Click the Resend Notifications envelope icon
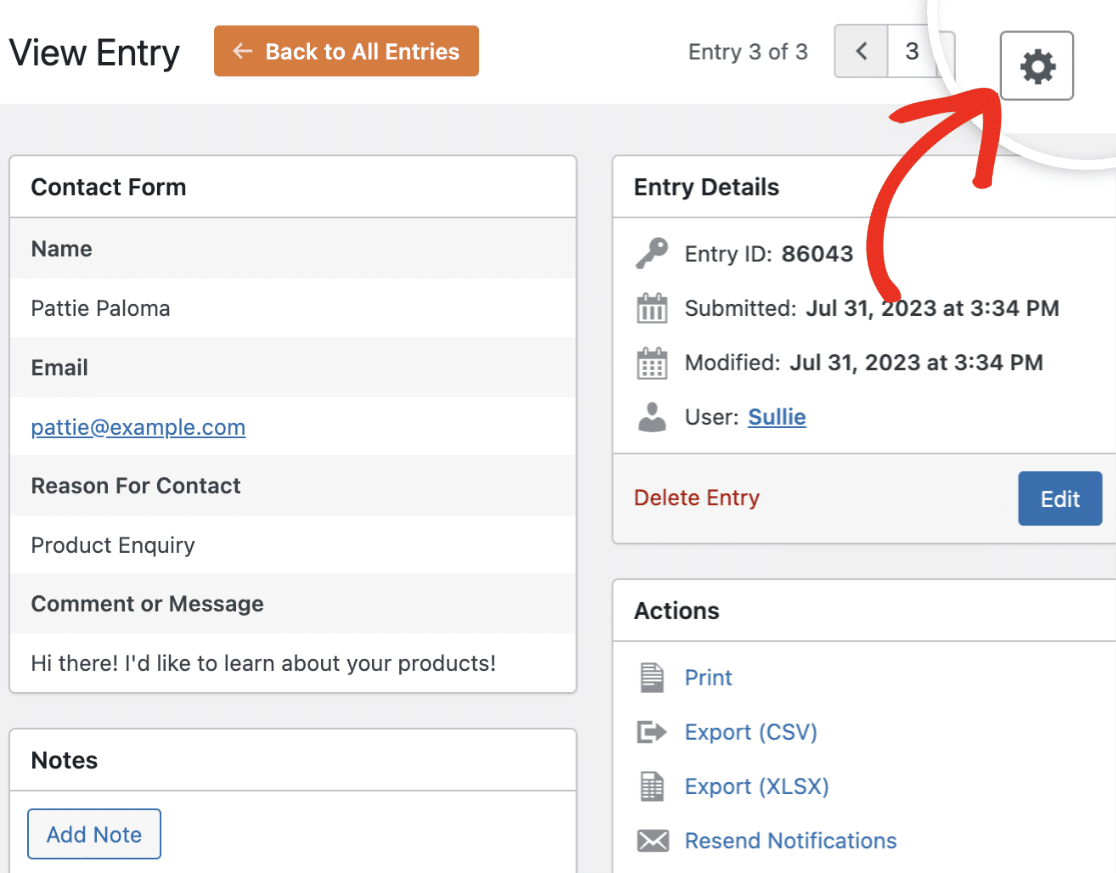Viewport: 1116px width, 873px height. click(x=653, y=840)
